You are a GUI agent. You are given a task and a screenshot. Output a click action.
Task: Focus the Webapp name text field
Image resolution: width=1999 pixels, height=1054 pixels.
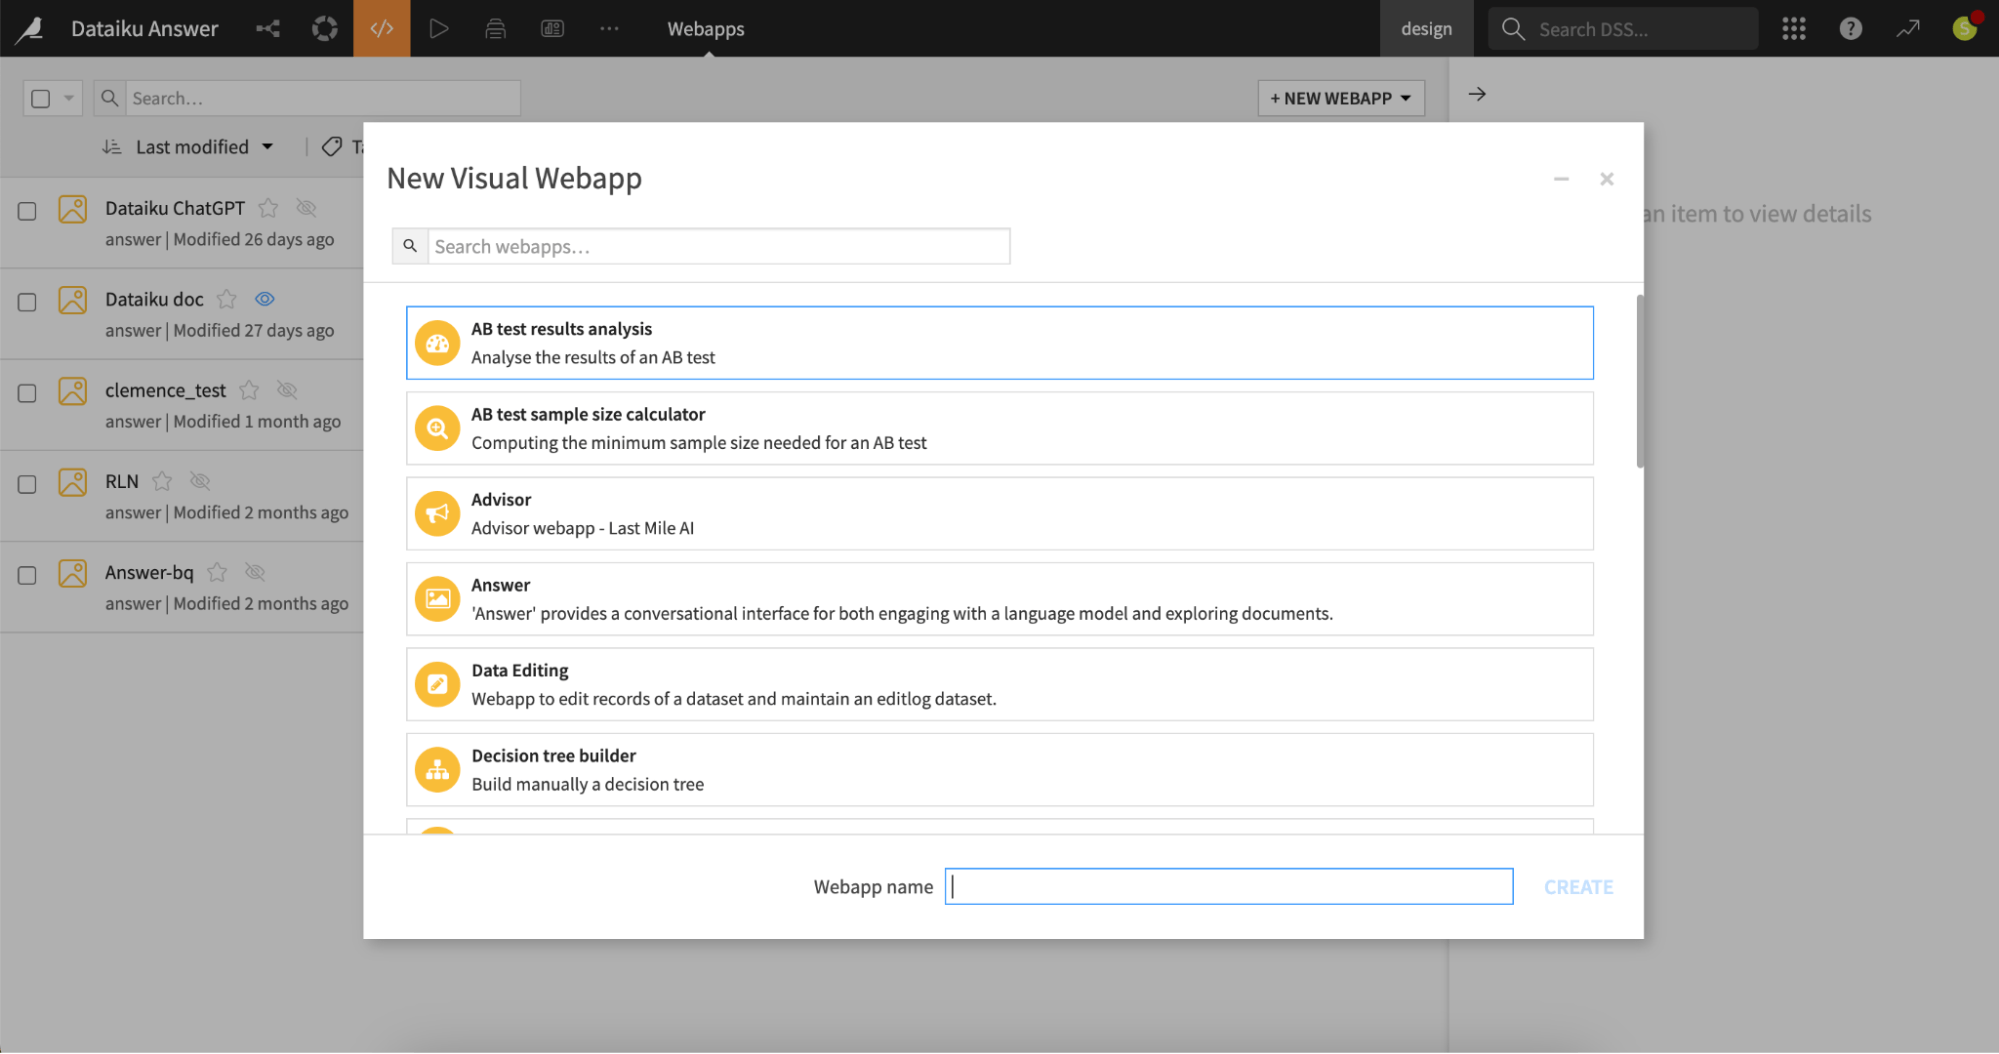pyautogui.click(x=1228, y=887)
